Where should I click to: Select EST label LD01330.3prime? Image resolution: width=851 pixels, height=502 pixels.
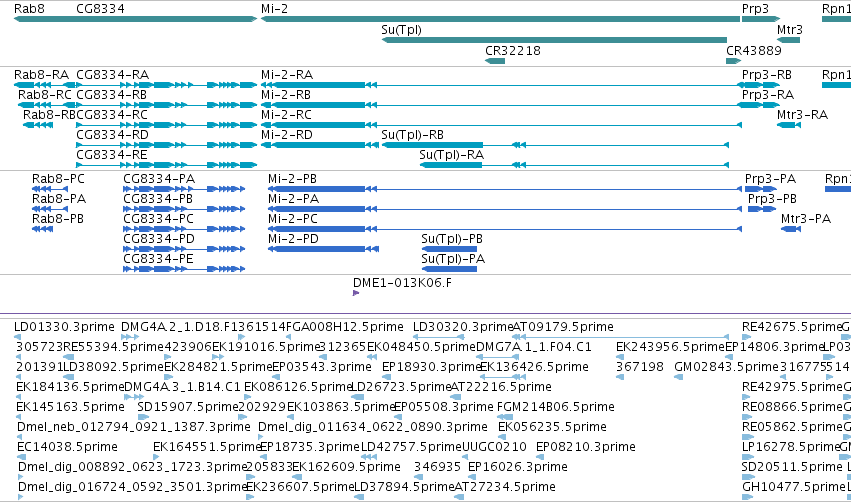click(x=65, y=327)
